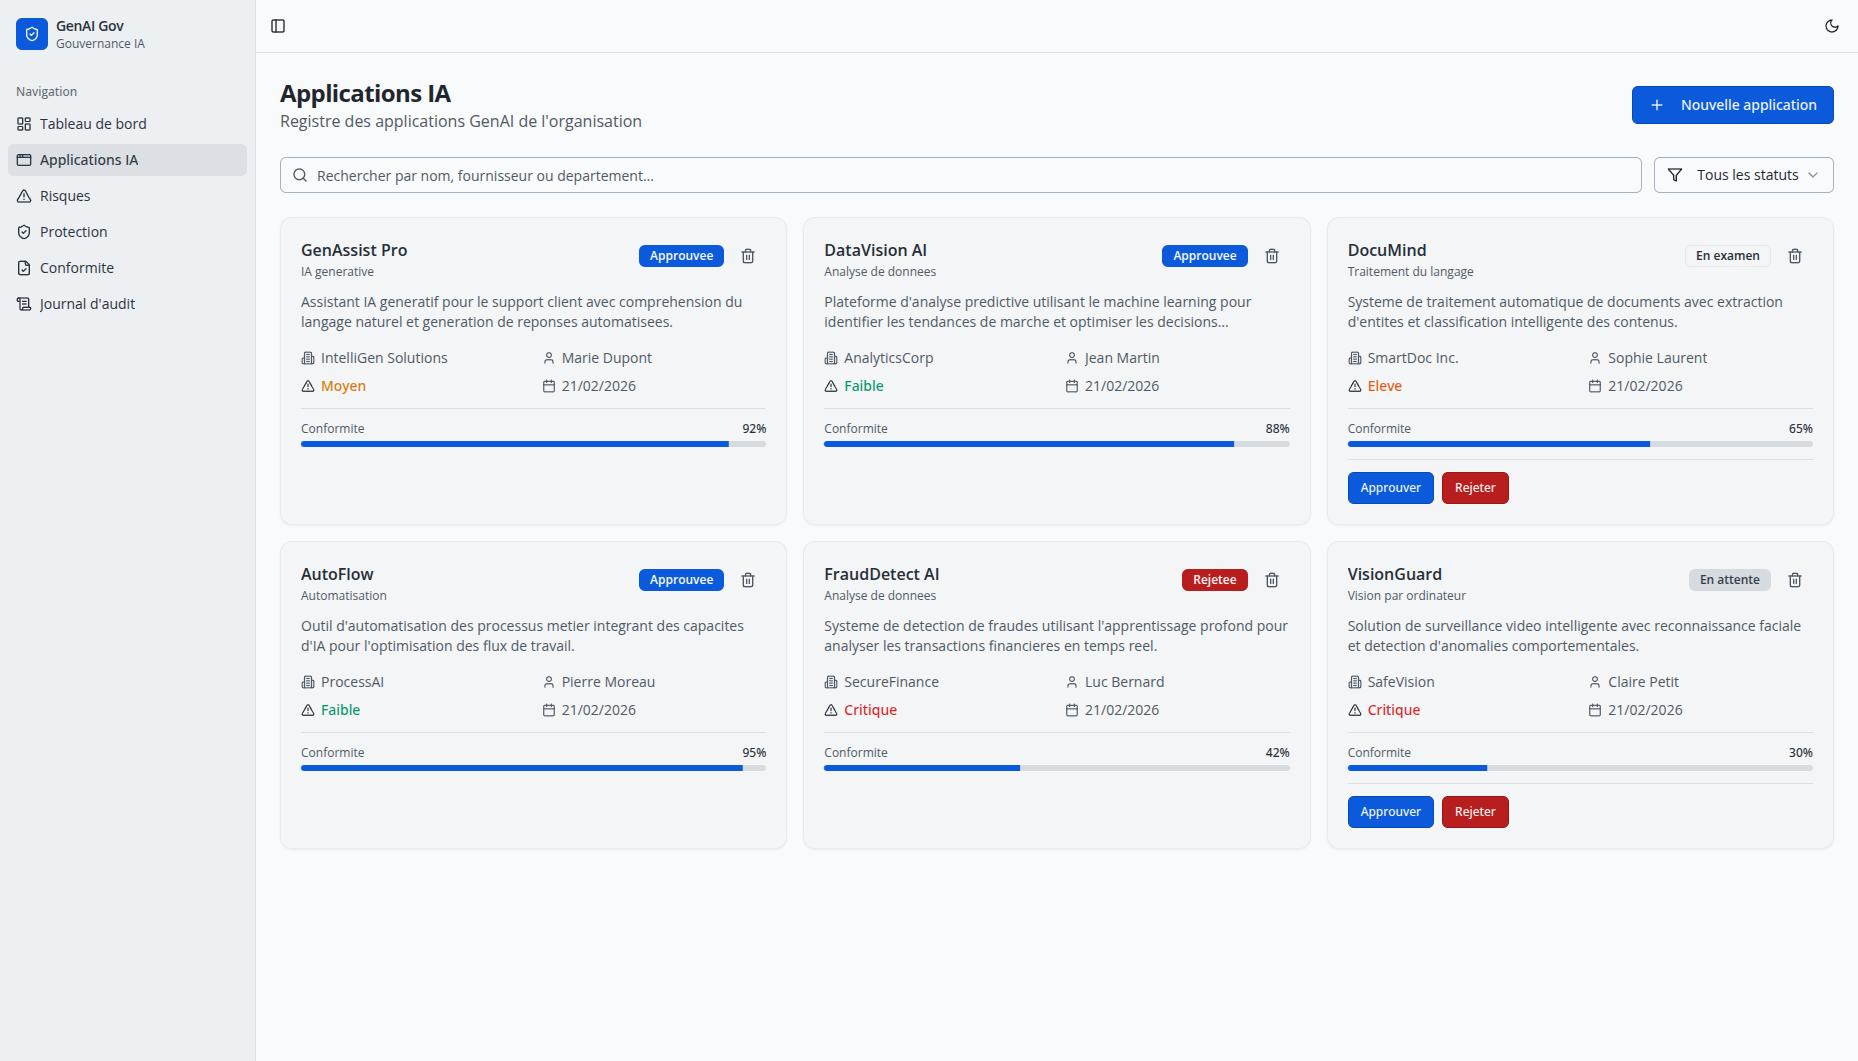Delete the AutoFlow application entry

(x=748, y=580)
